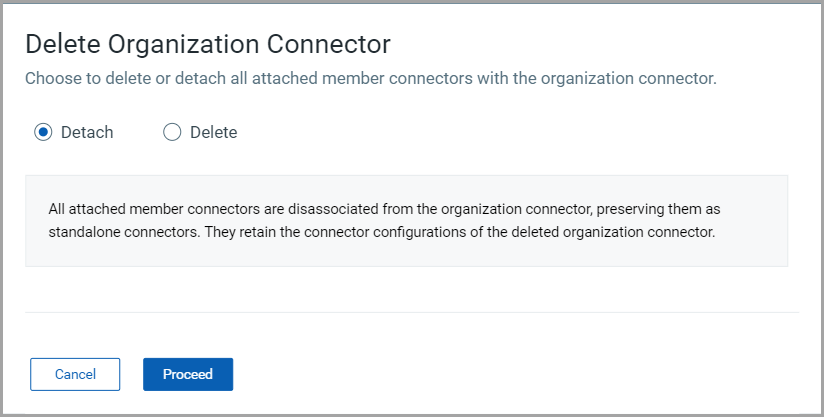
Task: Click the Detach option label text
Action: (x=87, y=132)
